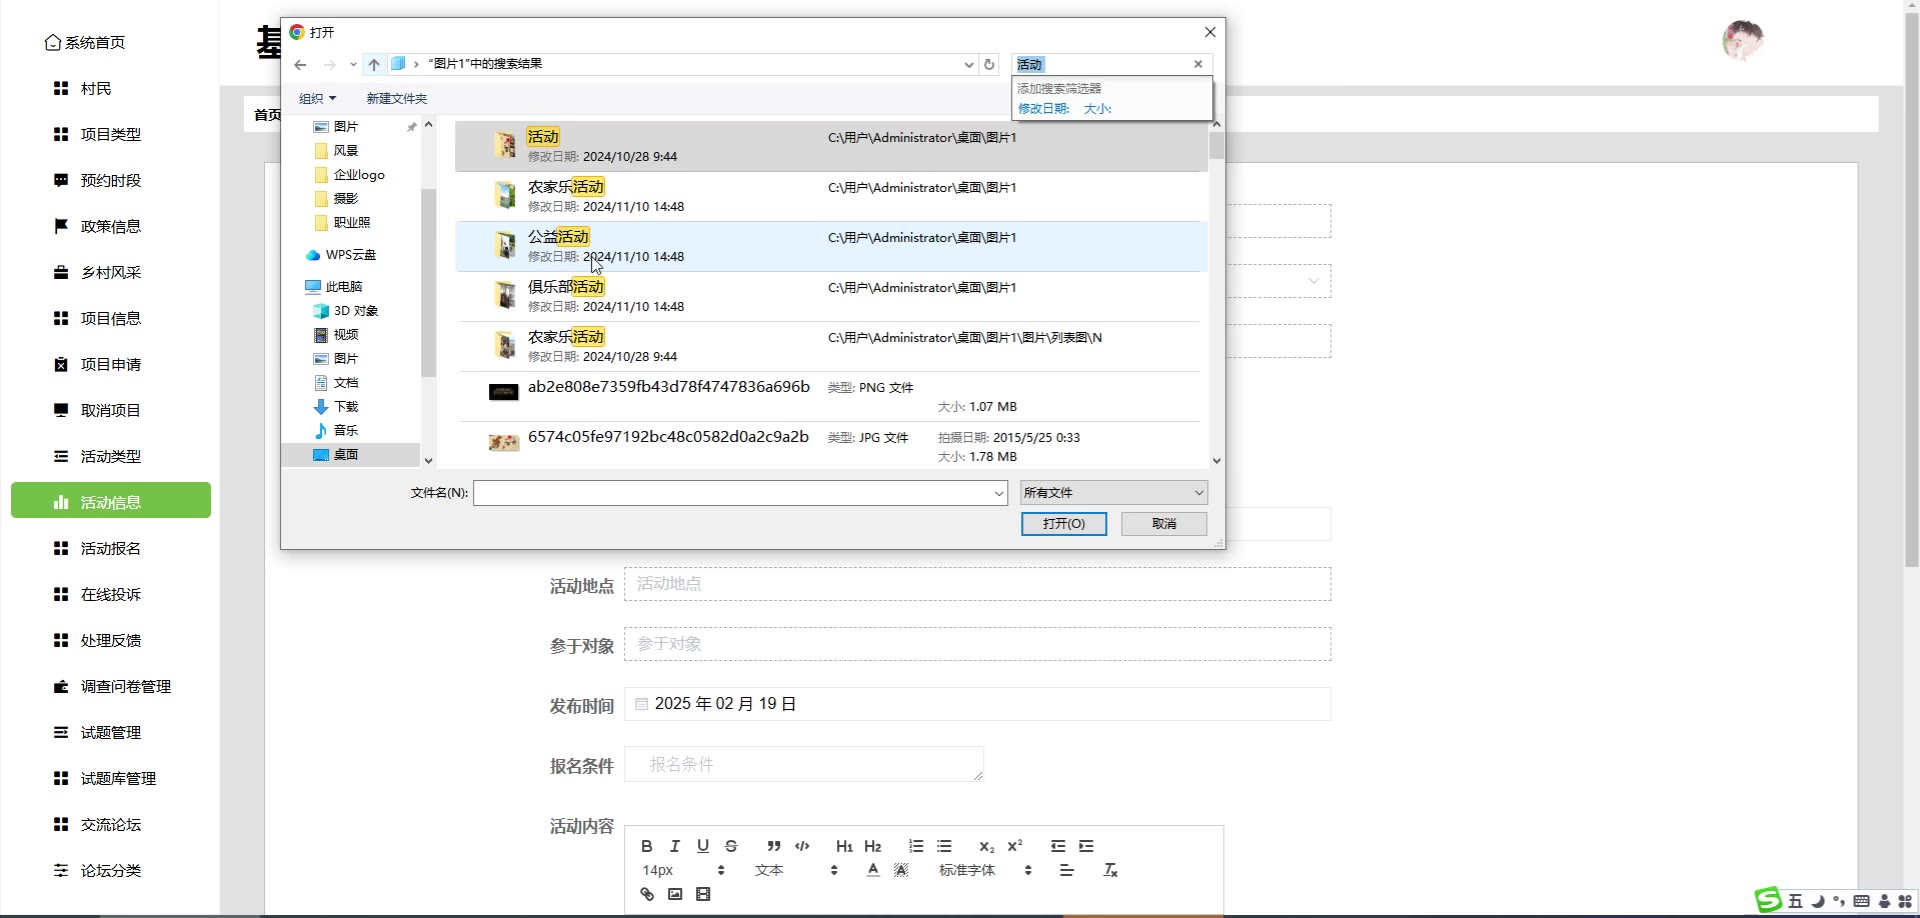Open 论坛分类 in the sidebar

tap(110, 870)
